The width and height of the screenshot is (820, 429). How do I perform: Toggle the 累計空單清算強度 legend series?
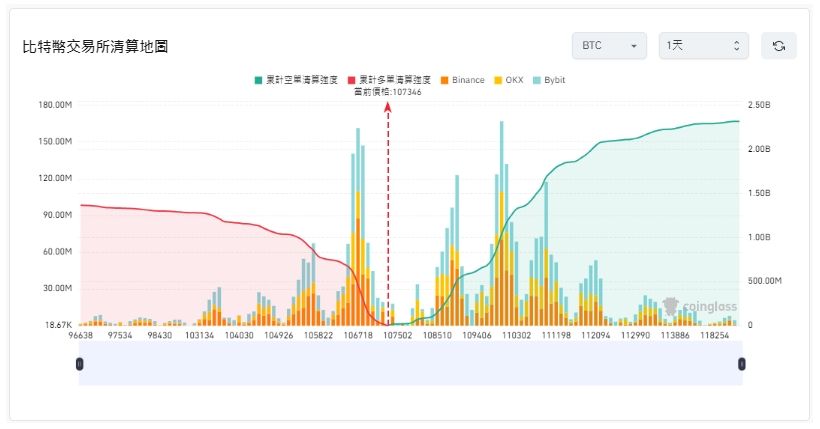[x=296, y=80]
